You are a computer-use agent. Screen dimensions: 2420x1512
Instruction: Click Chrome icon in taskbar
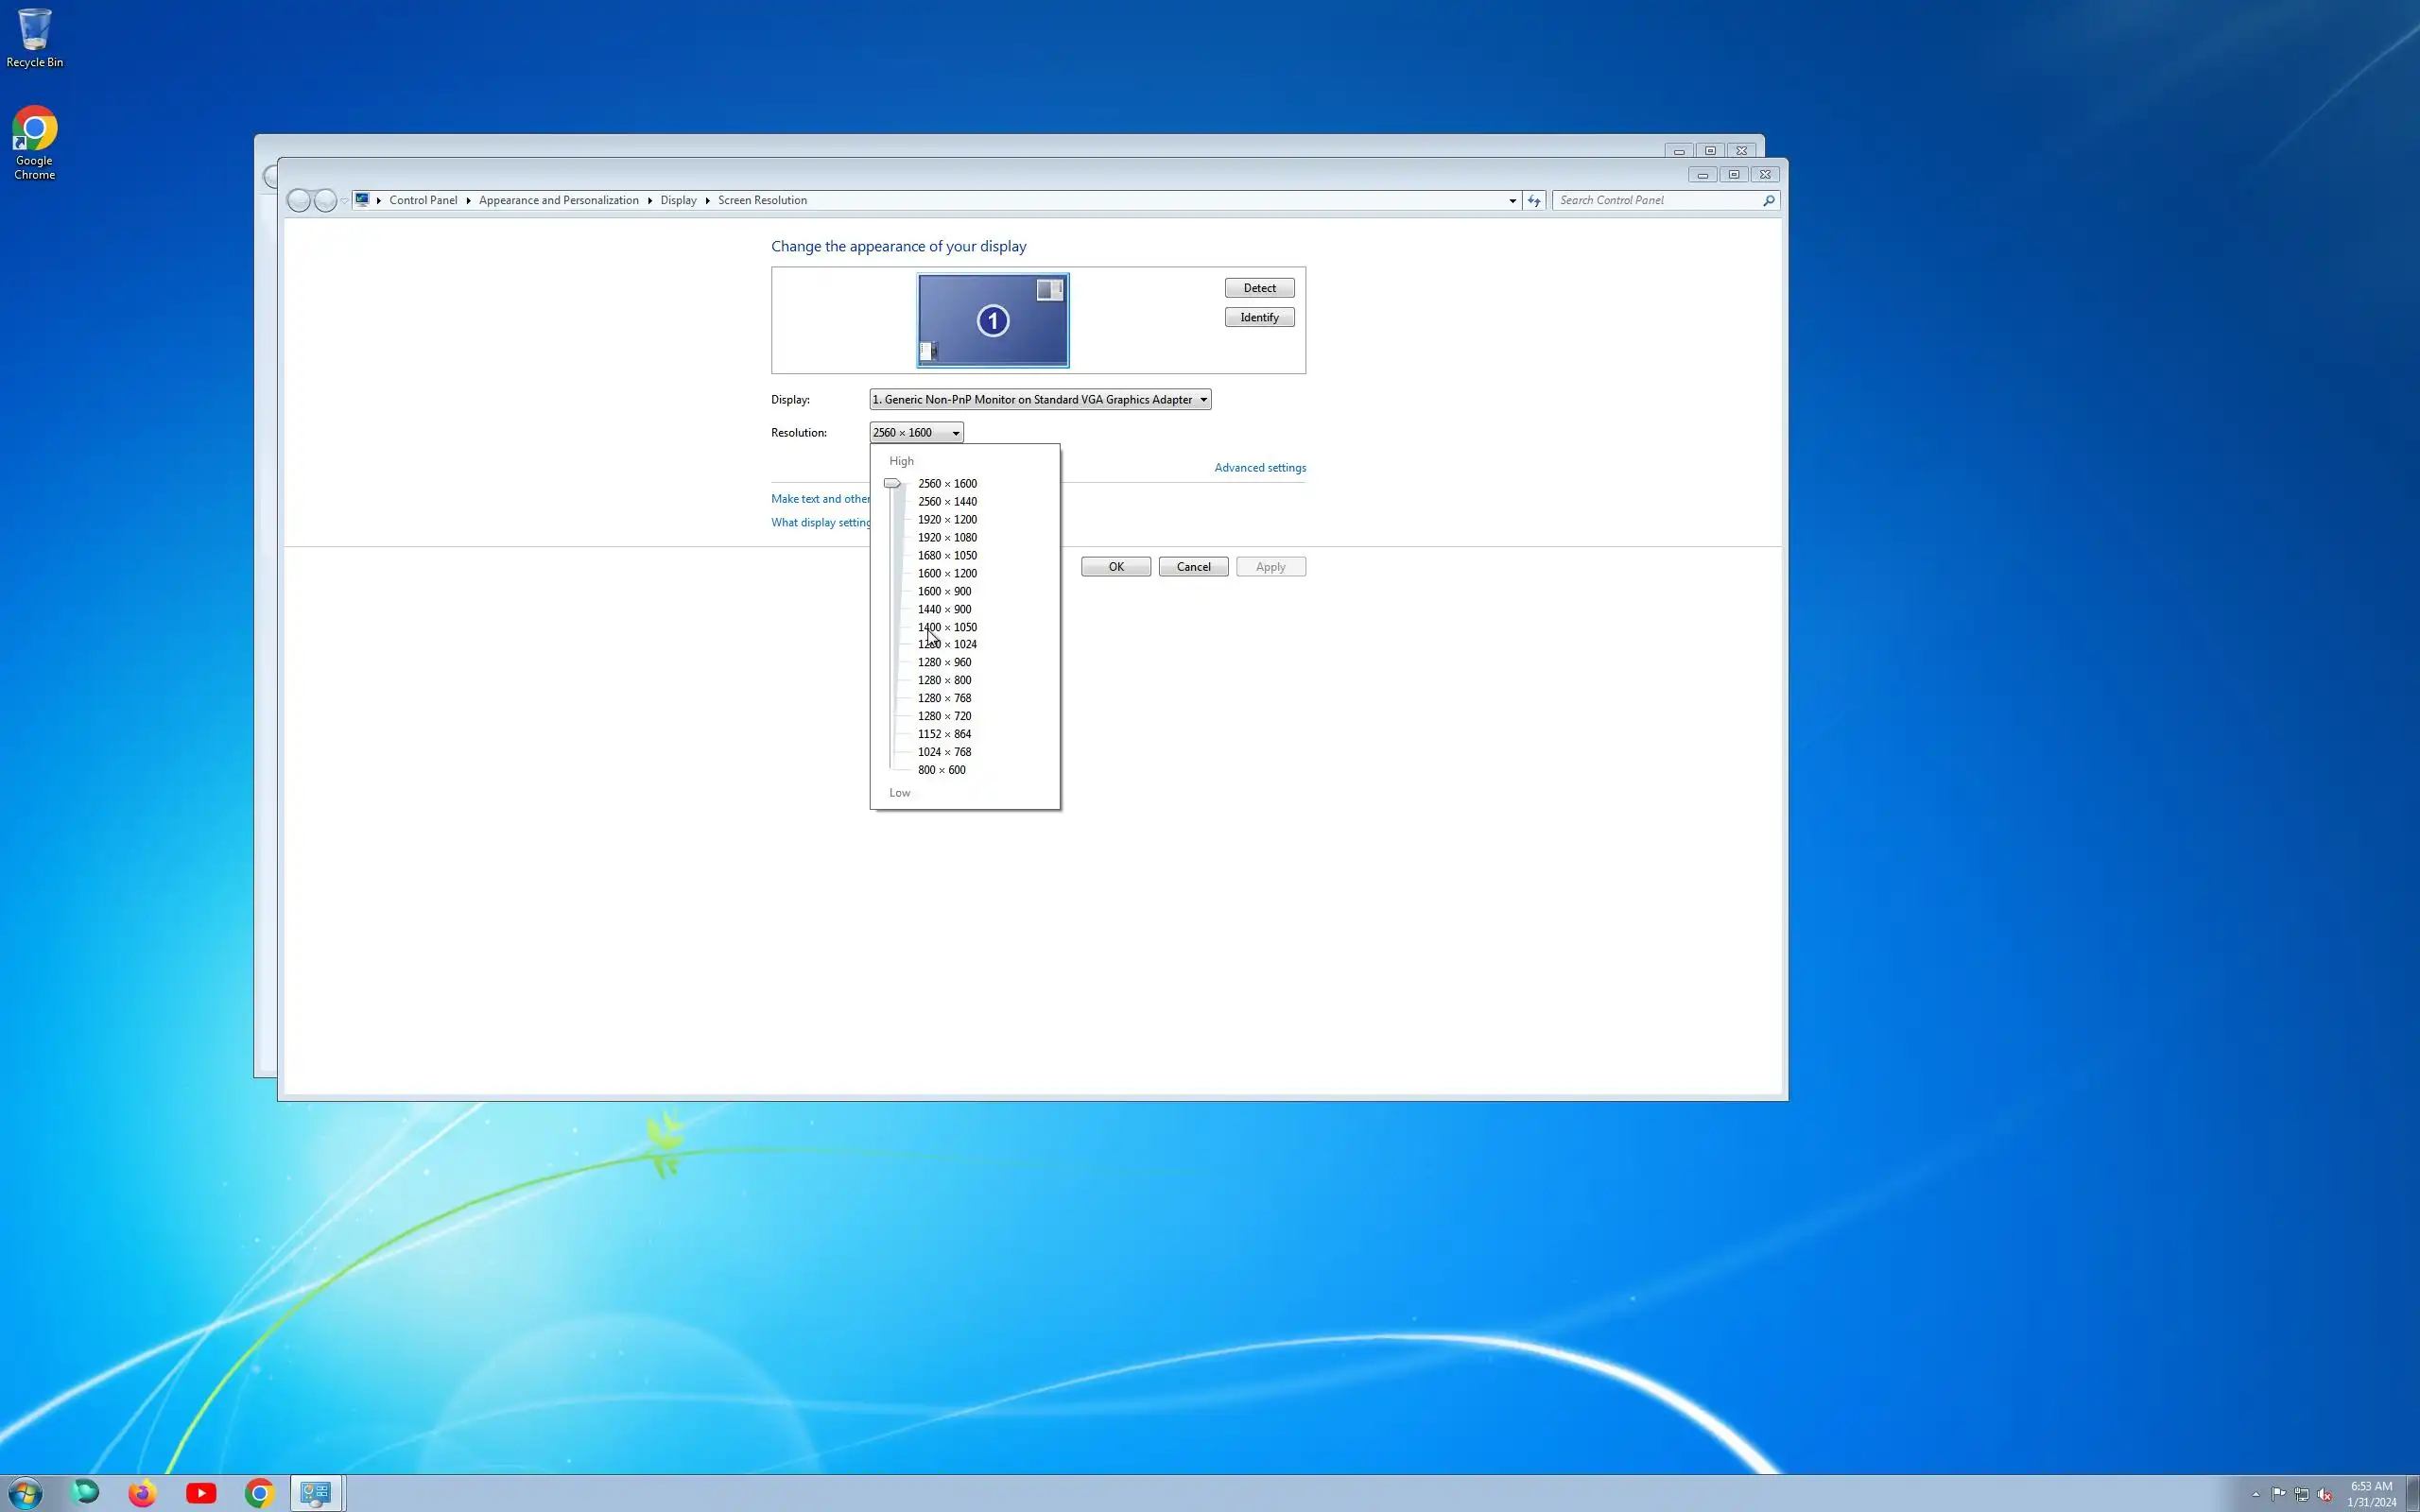click(259, 1493)
